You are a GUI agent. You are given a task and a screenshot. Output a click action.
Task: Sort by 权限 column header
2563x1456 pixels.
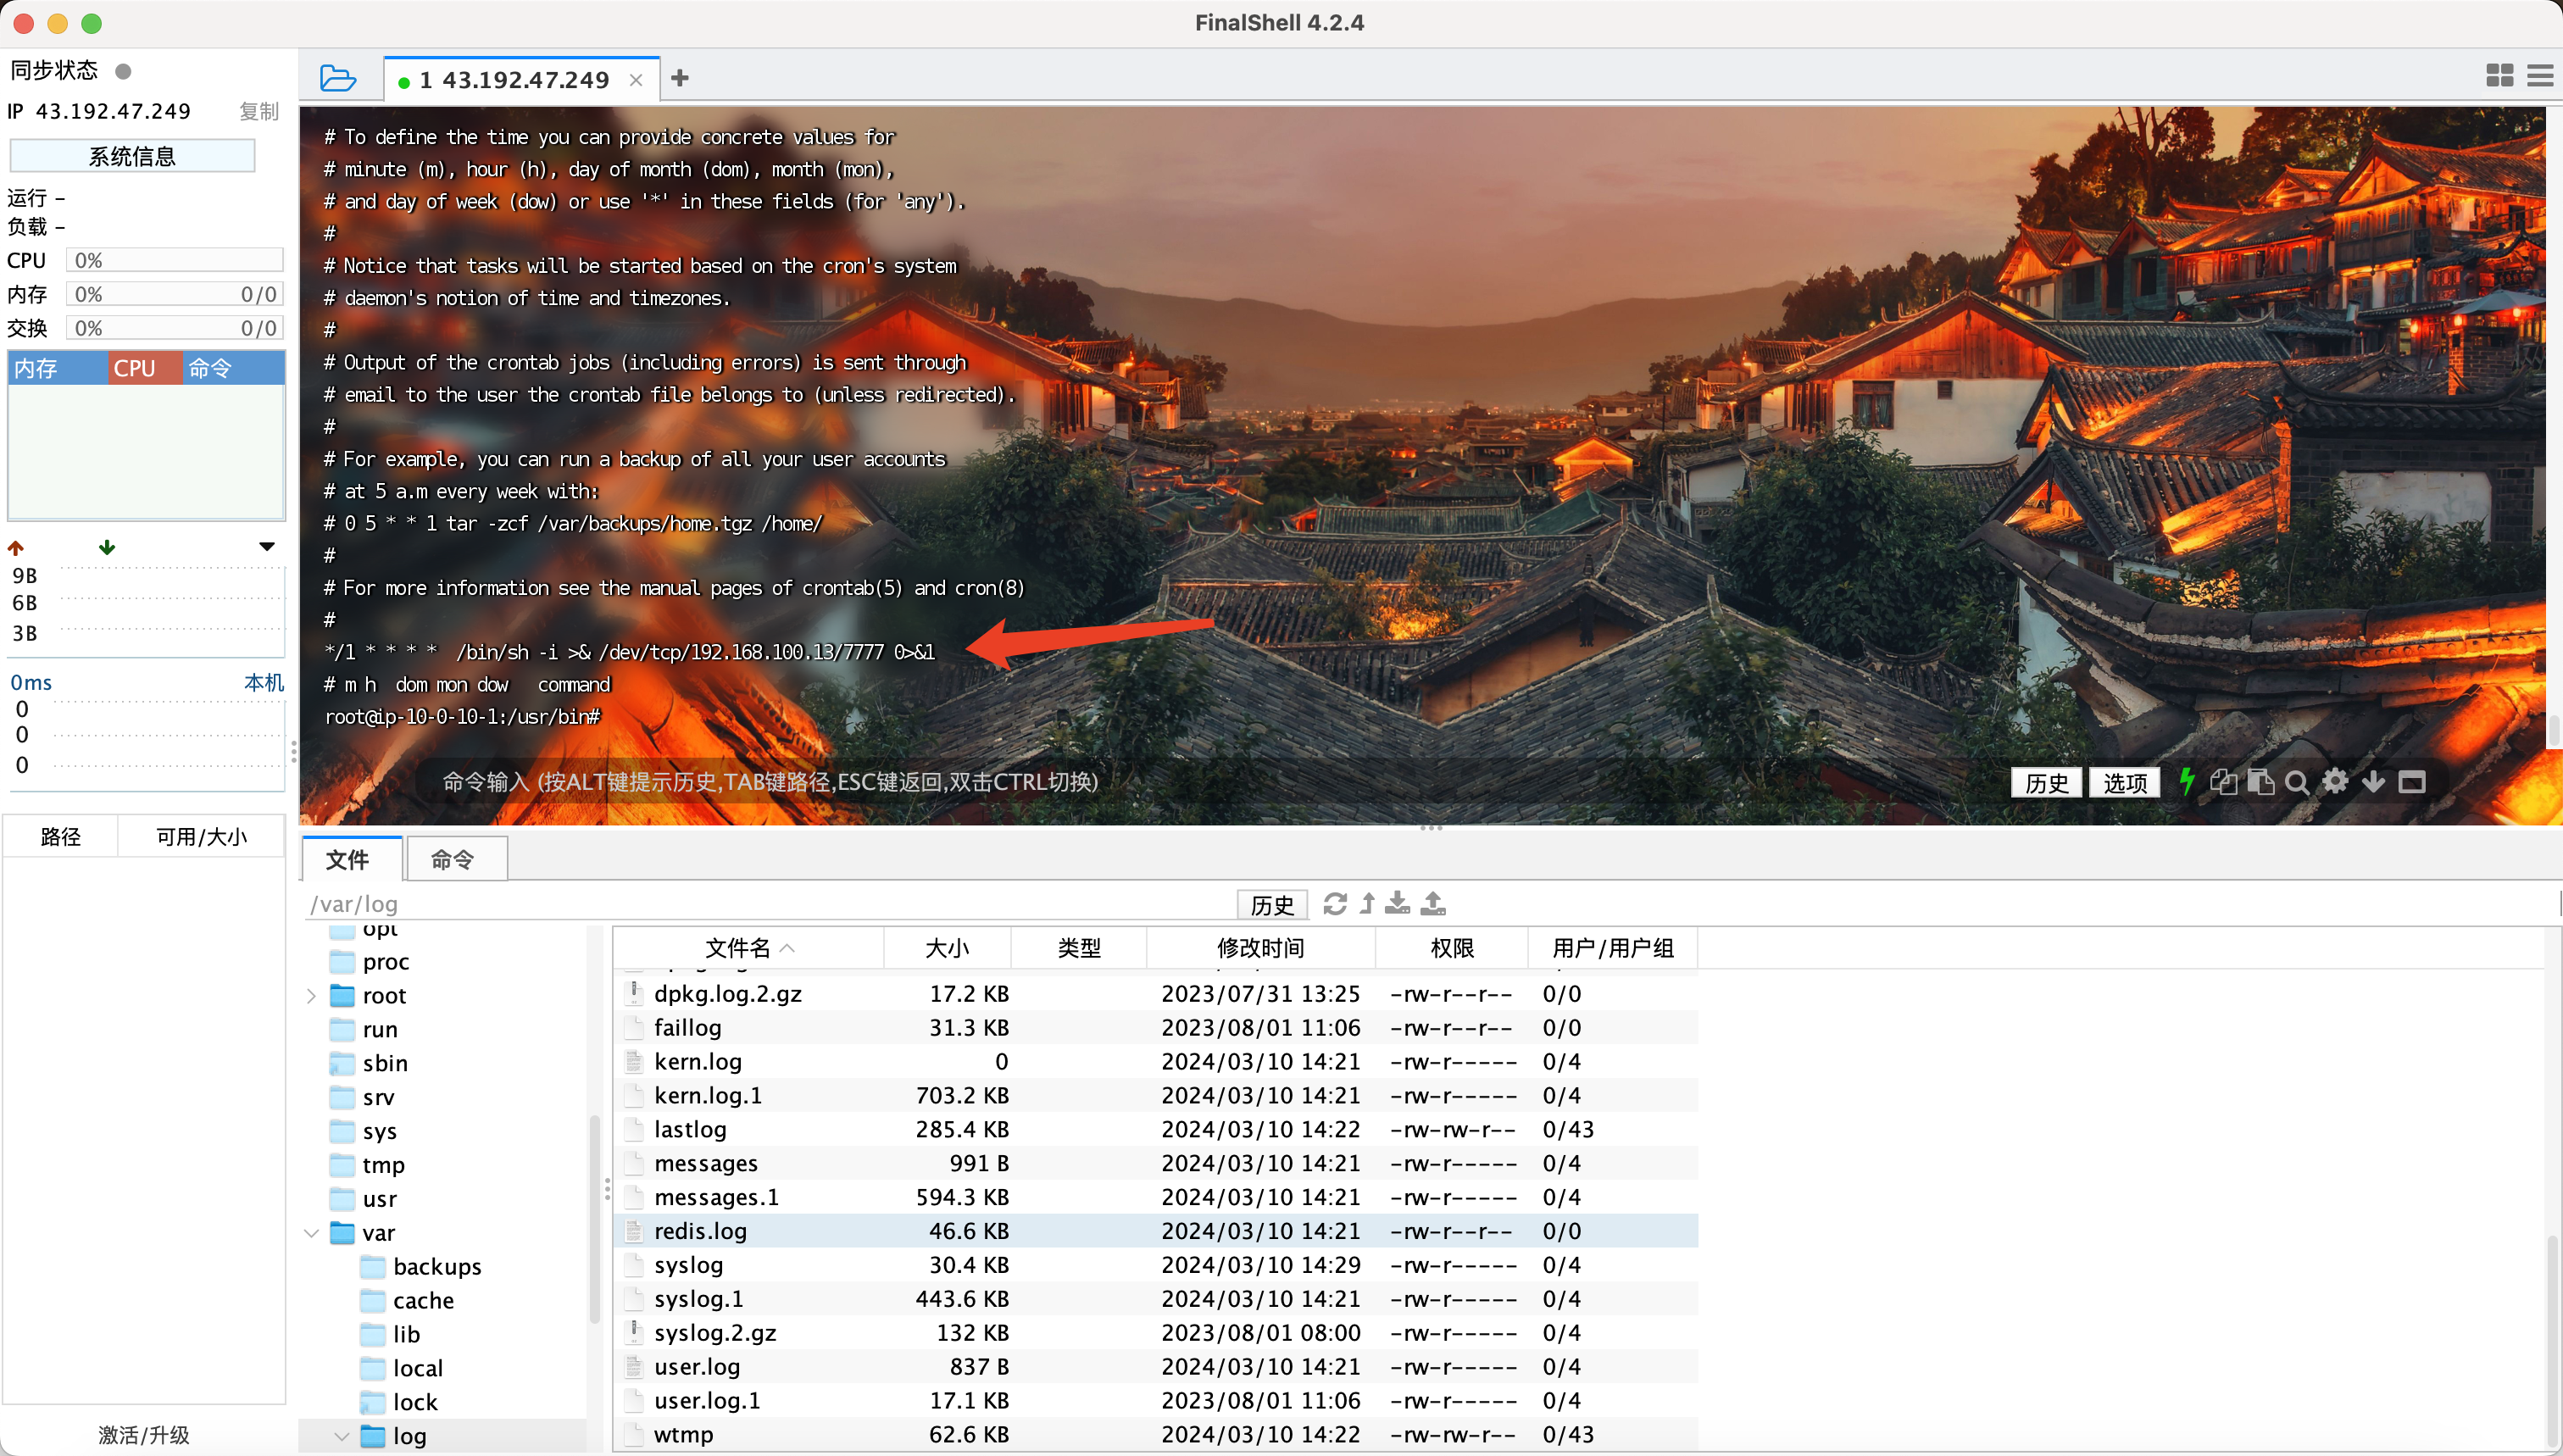(x=1452, y=947)
